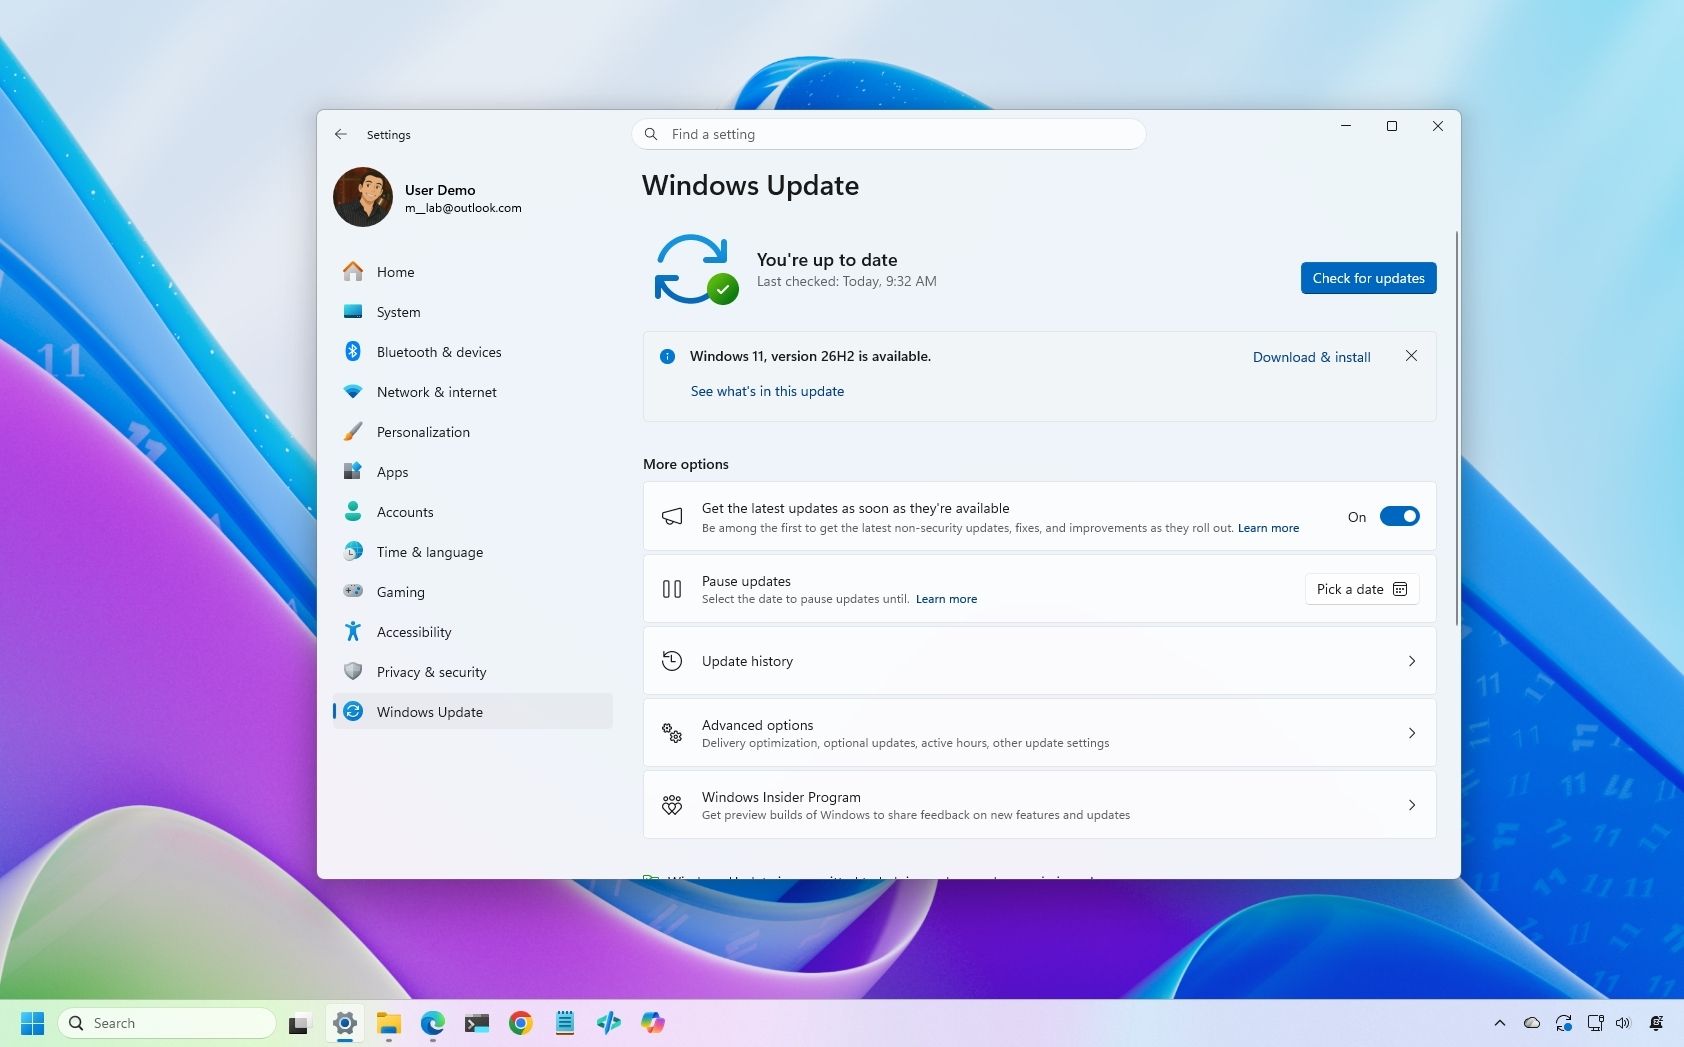Click the Personalization paintbrush icon
The height and width of the screenshot is (1047, 1684).
(353, 432)
